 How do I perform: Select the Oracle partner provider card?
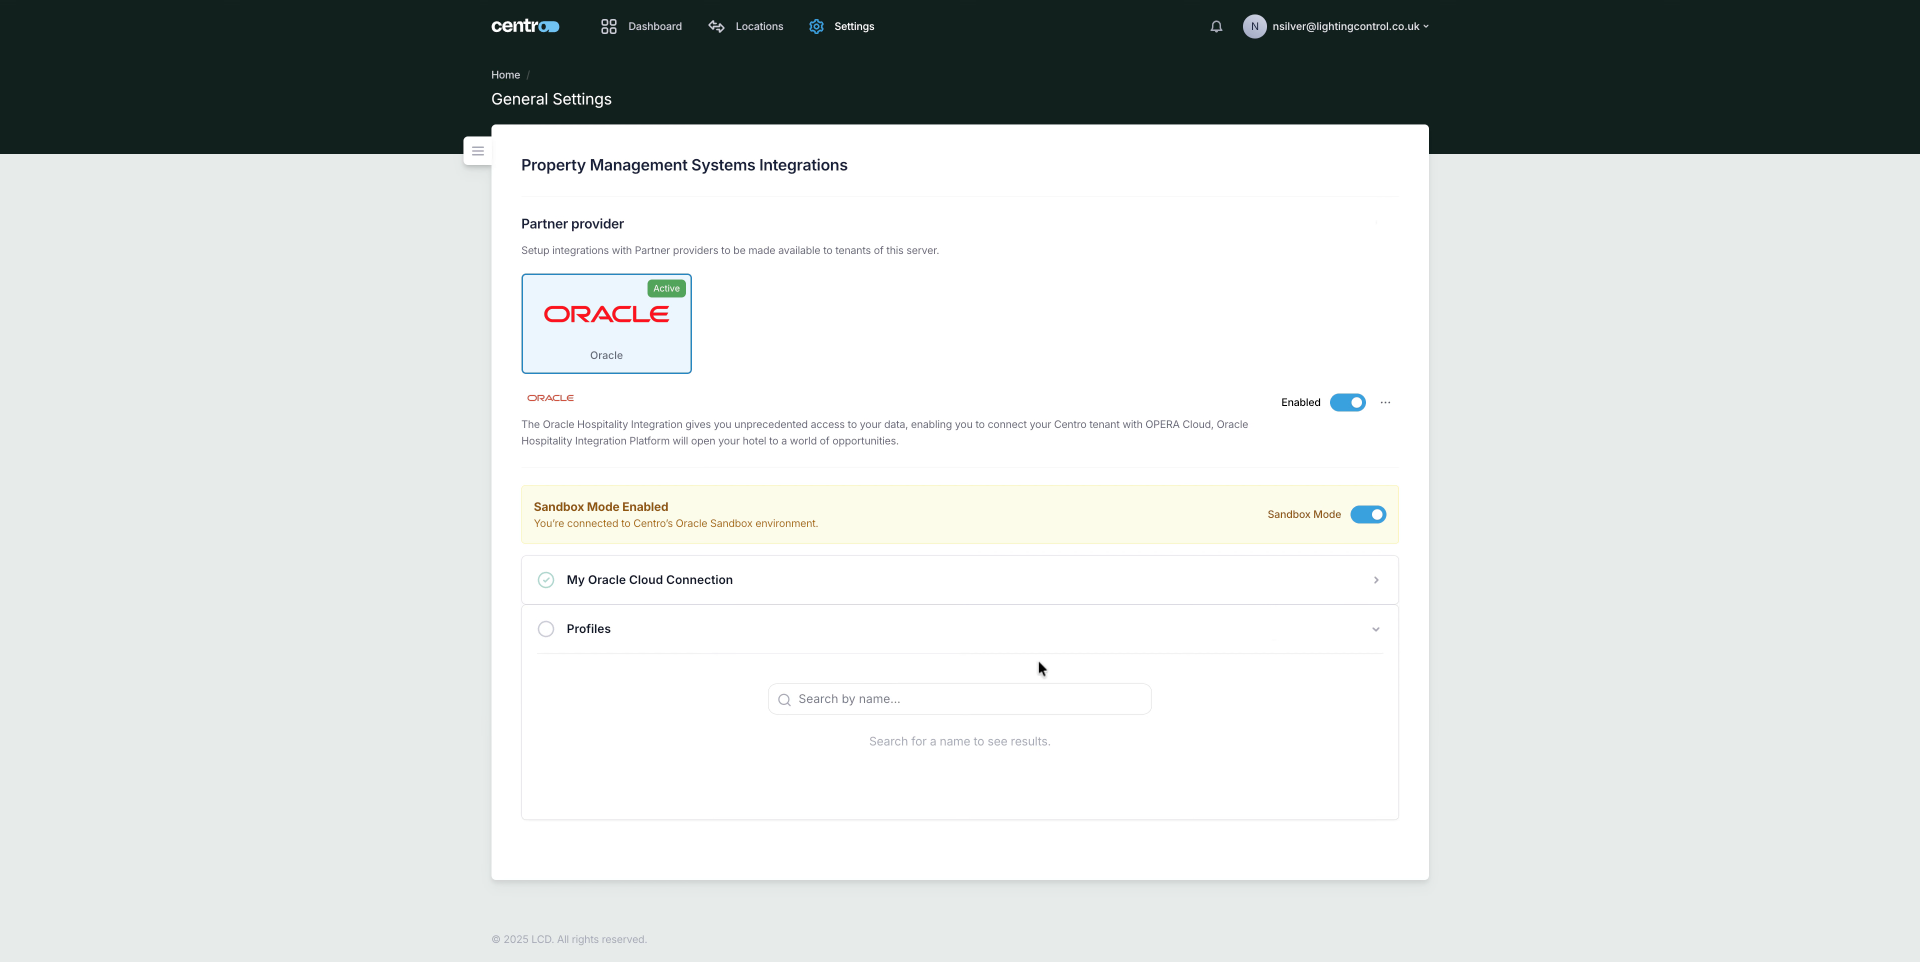click(606, 323)
